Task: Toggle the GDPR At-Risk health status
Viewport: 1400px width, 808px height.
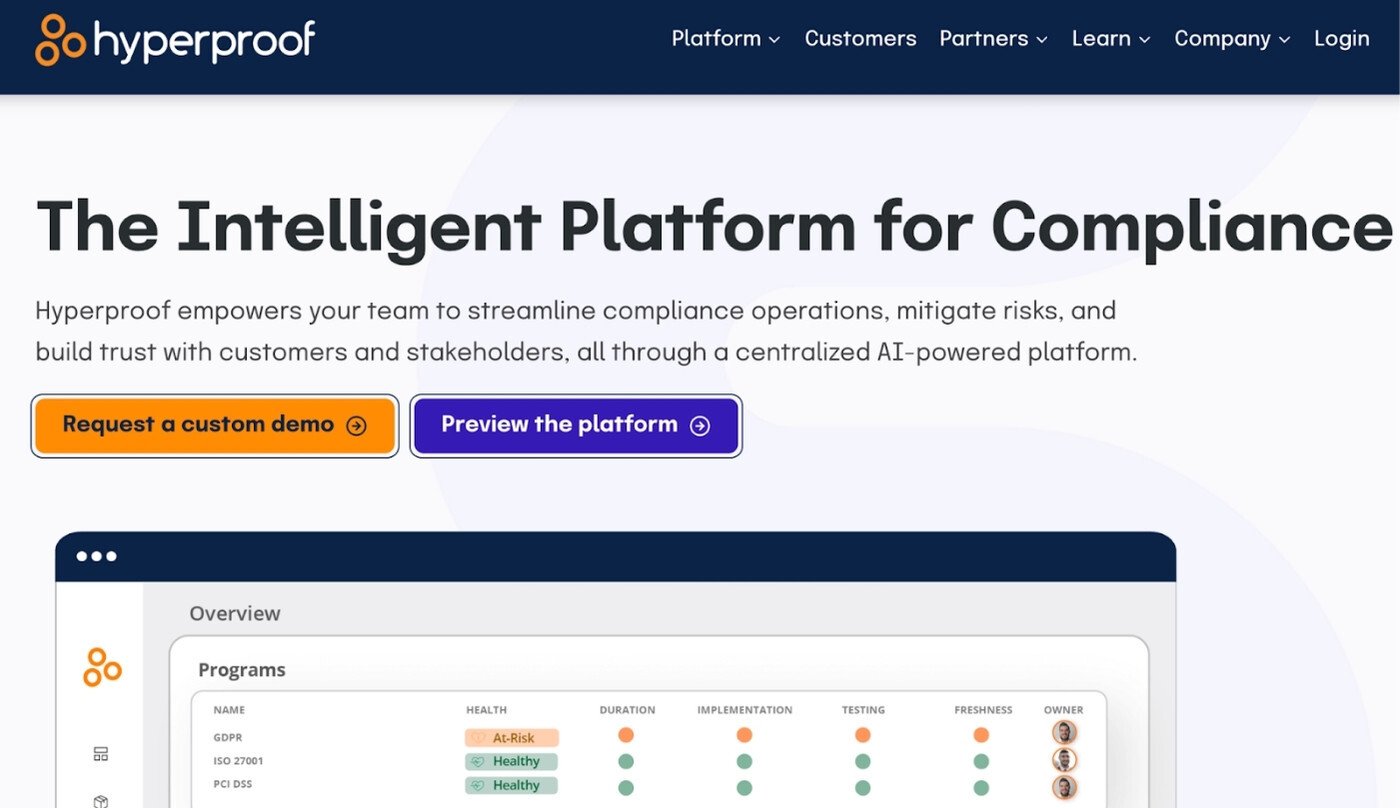Action: pyautogui.click(x=511, y=737)
